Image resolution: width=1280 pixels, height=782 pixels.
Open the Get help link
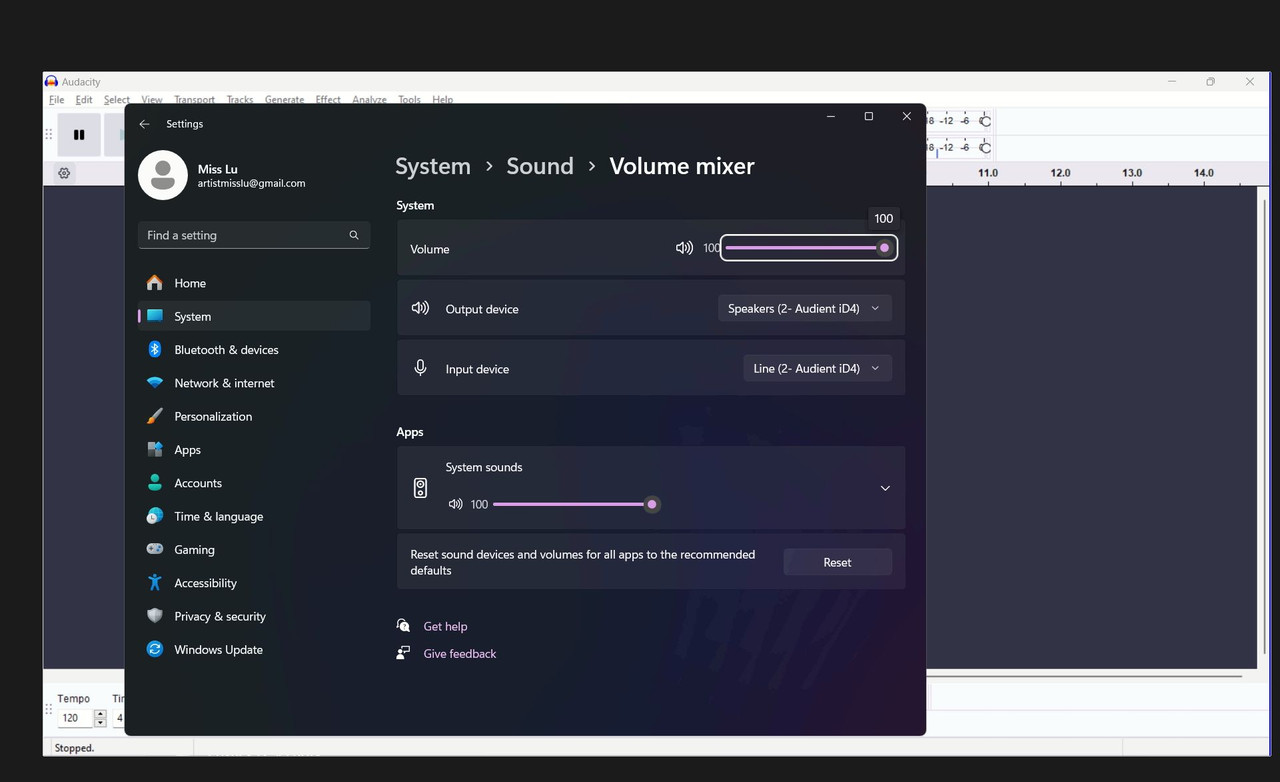445,627
